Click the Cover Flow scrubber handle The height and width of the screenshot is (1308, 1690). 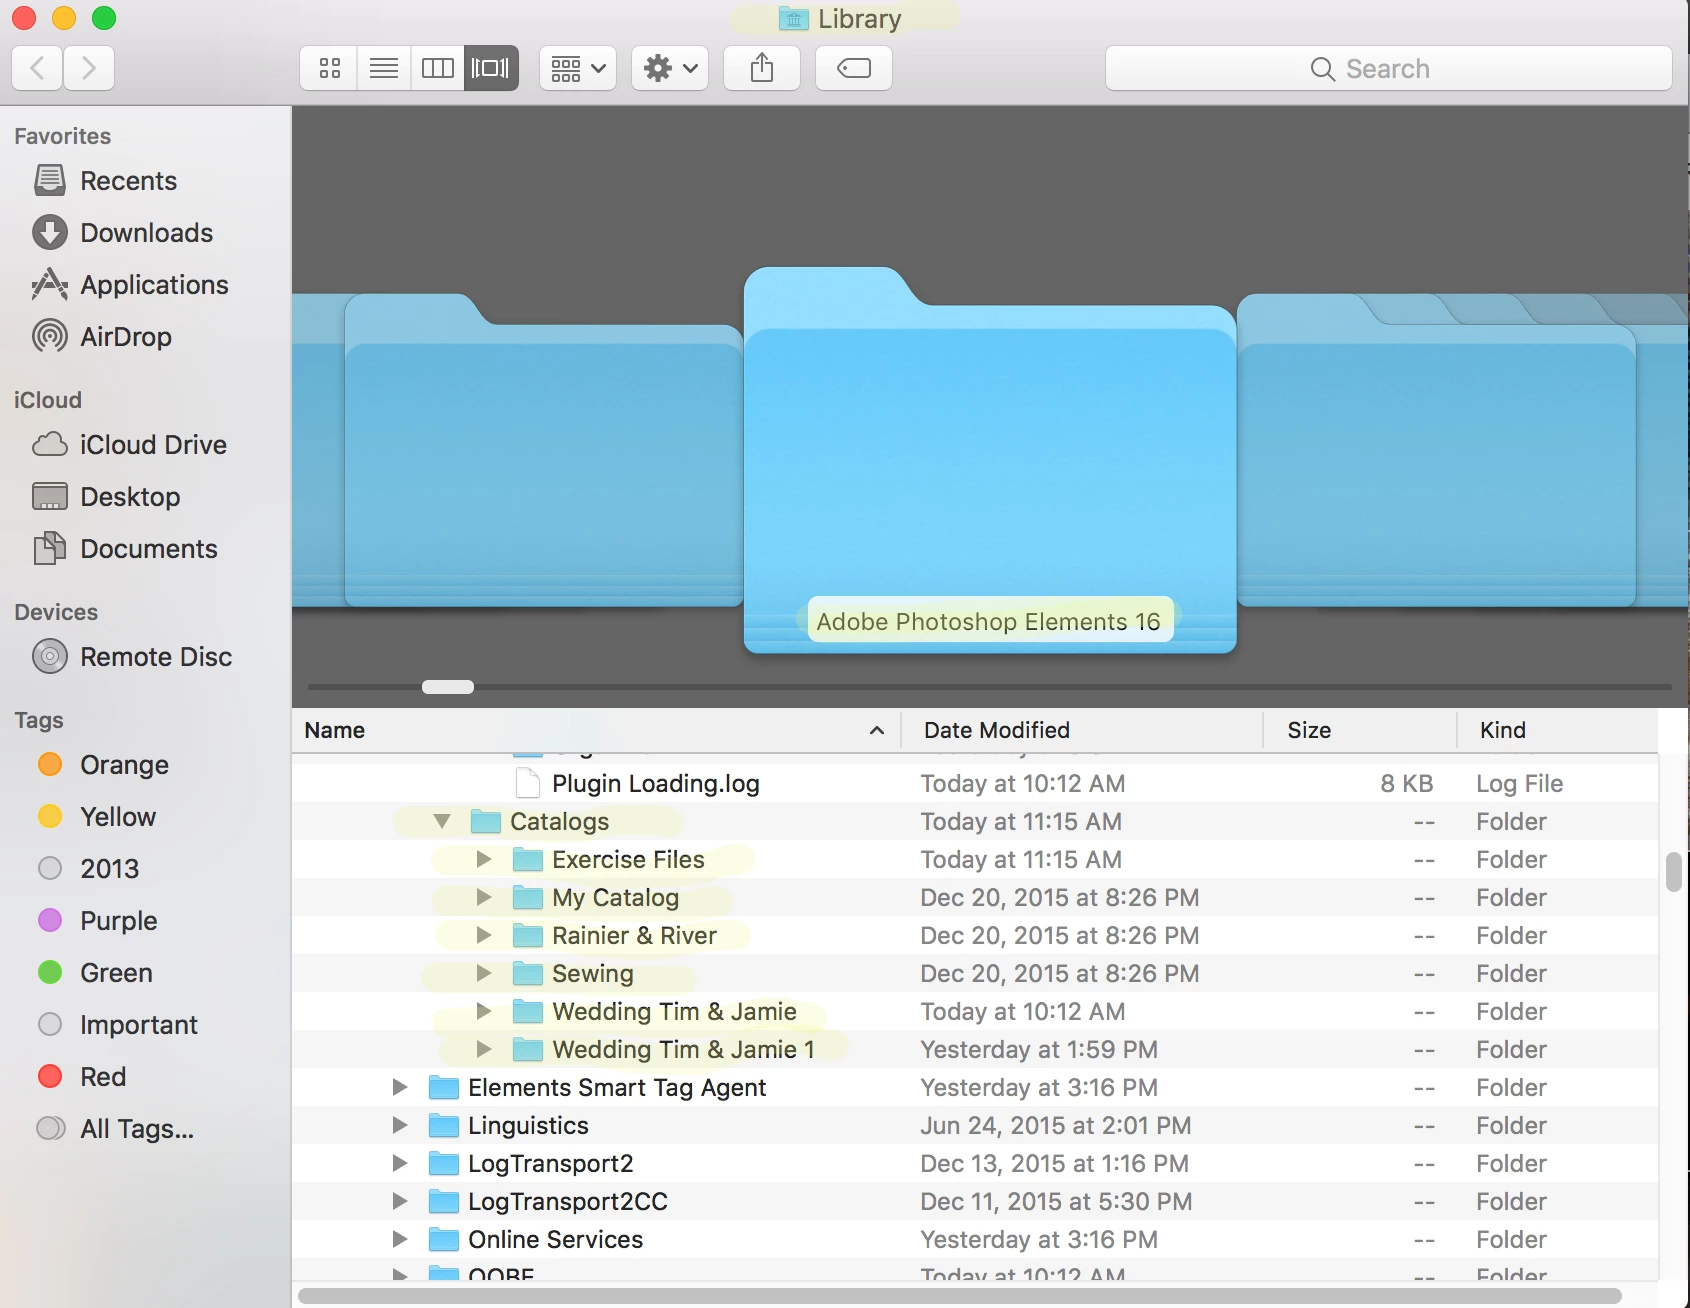click(448, 687)
